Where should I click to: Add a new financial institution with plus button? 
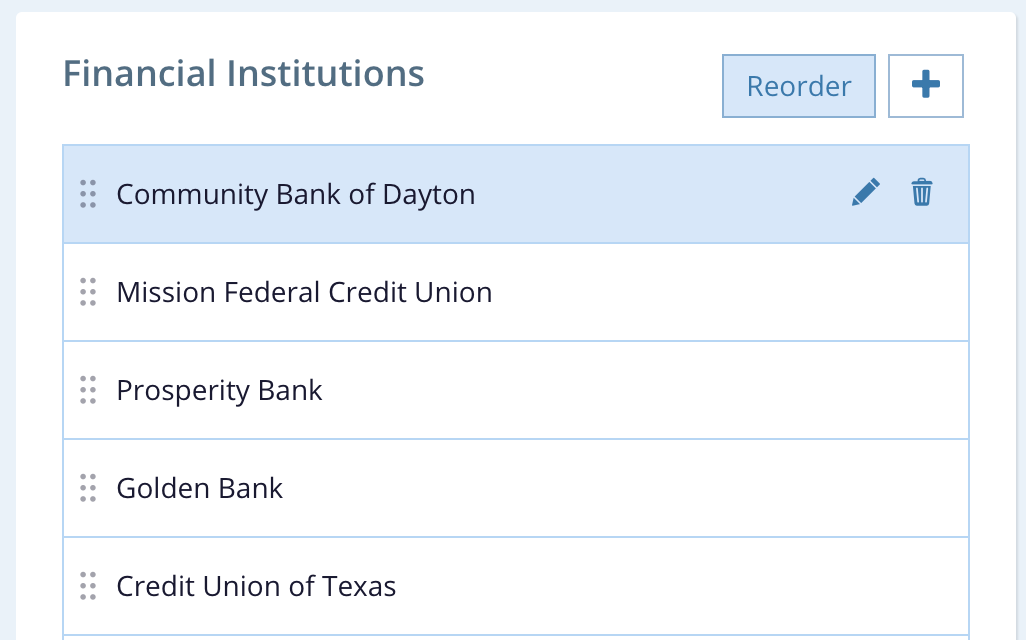(925, 86)
